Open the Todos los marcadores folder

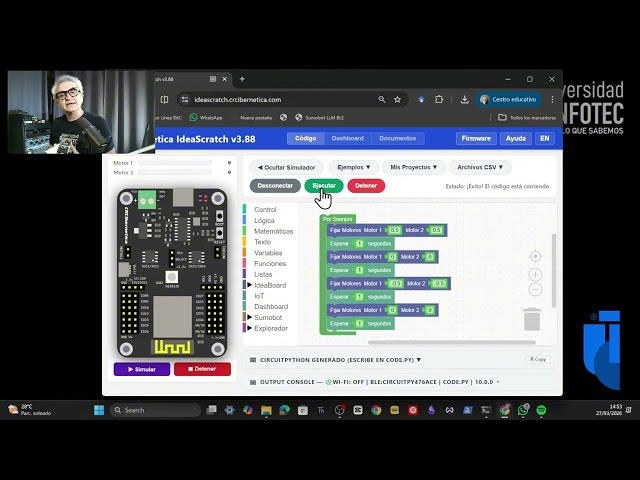point(527,118)
